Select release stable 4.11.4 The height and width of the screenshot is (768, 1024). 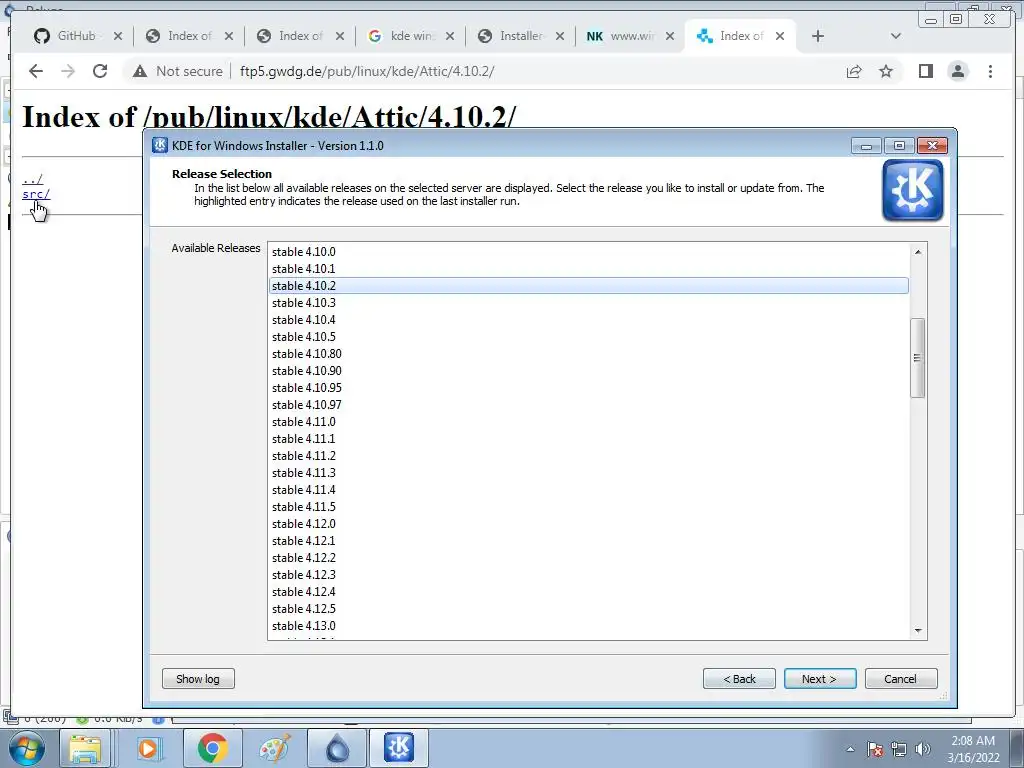coord(588,489)
